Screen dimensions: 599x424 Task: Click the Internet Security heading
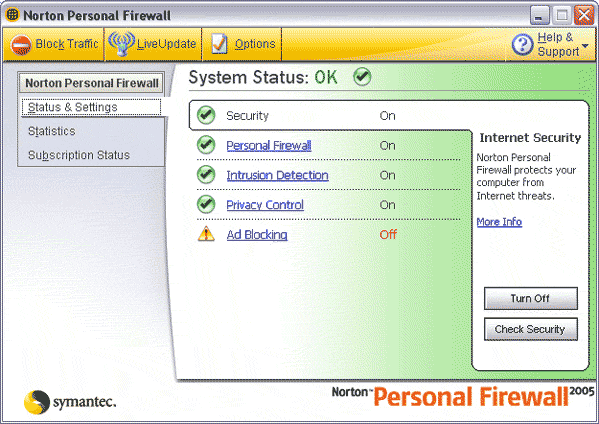(x=530, y=138)
